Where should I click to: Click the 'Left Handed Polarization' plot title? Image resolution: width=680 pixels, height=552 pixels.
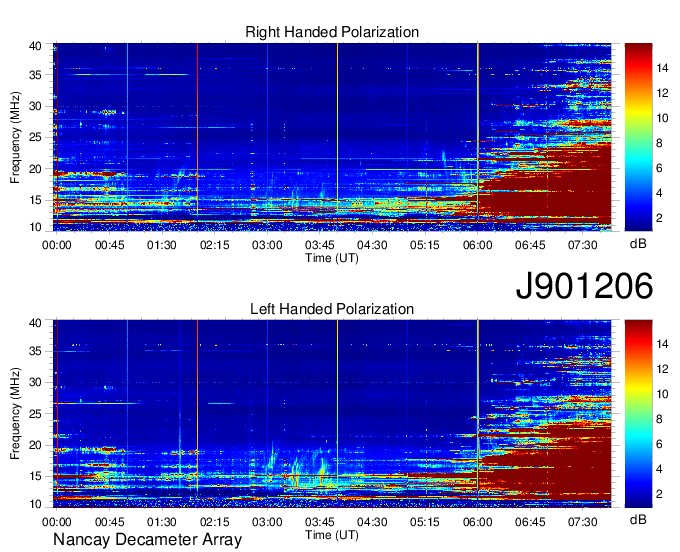(x=332, y=309)
